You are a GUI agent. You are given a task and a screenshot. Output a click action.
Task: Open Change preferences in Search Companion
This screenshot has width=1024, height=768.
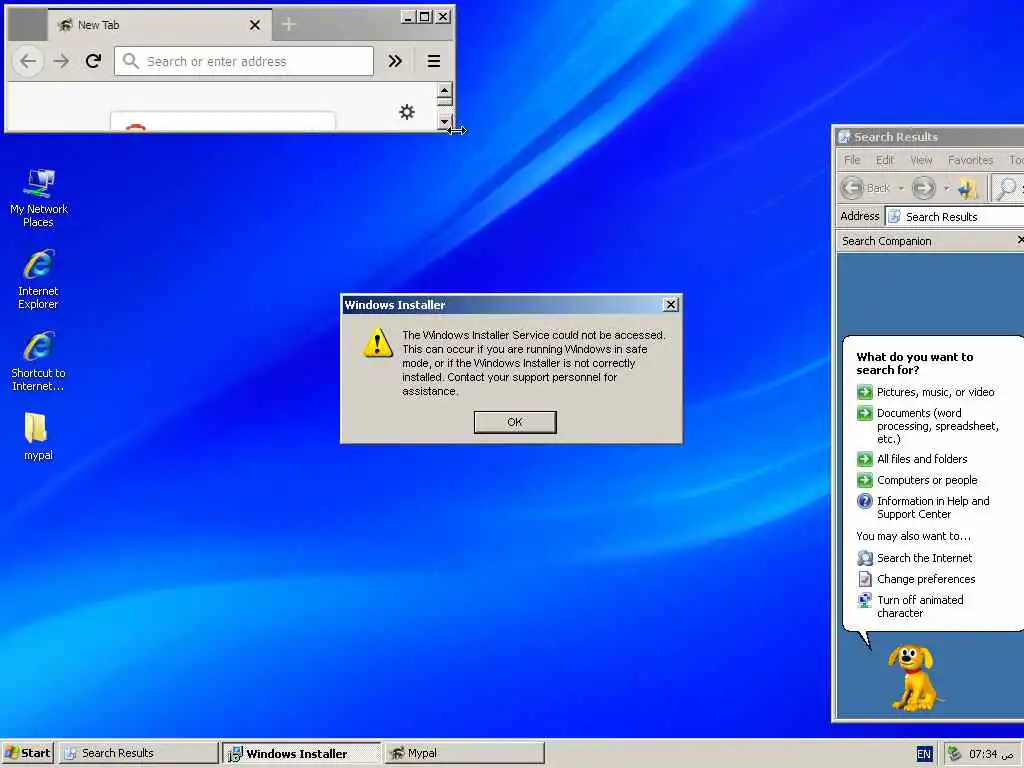pos(916,579)
